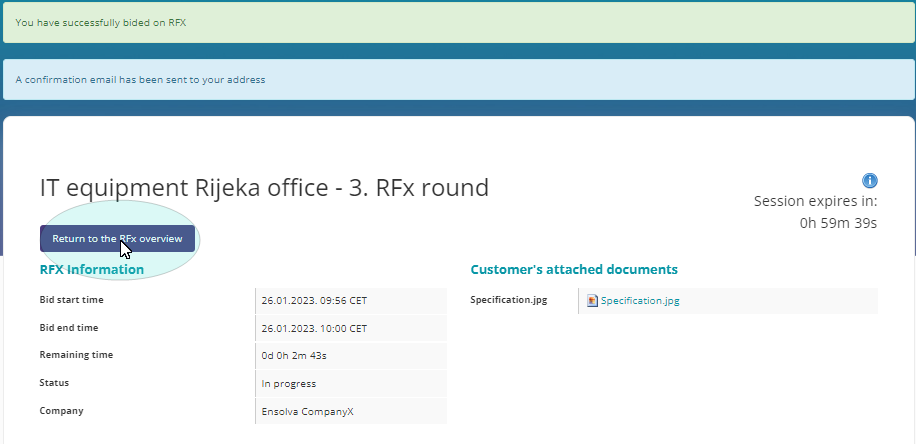Select the Customer's attached documents heading
The image size is (916, 444).
pos(574,269)
